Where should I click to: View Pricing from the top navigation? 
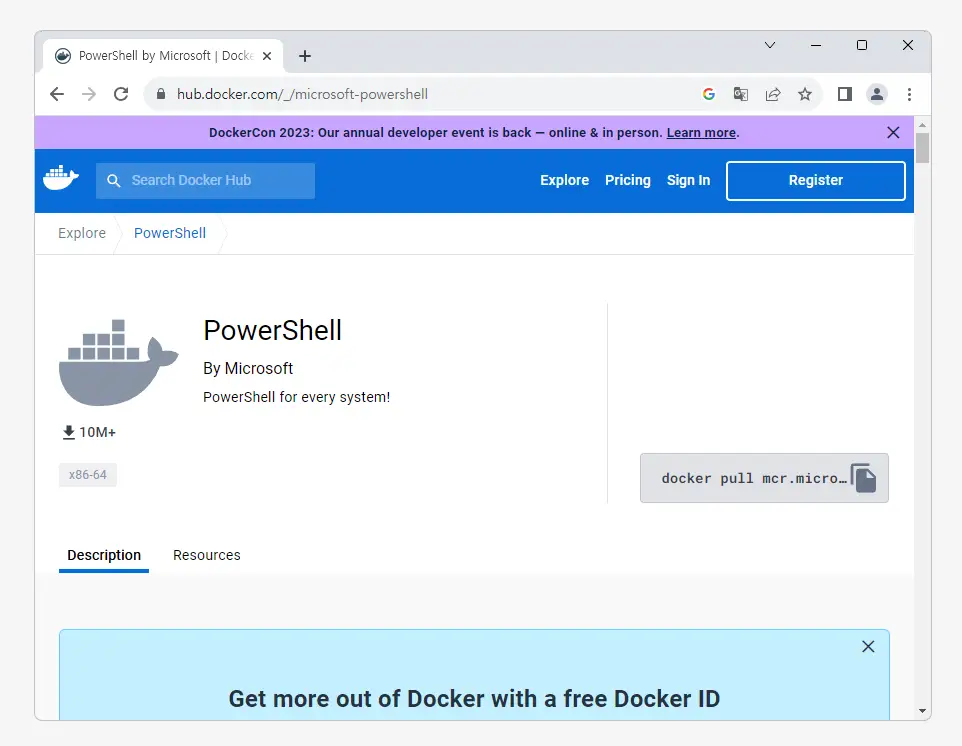628,180
